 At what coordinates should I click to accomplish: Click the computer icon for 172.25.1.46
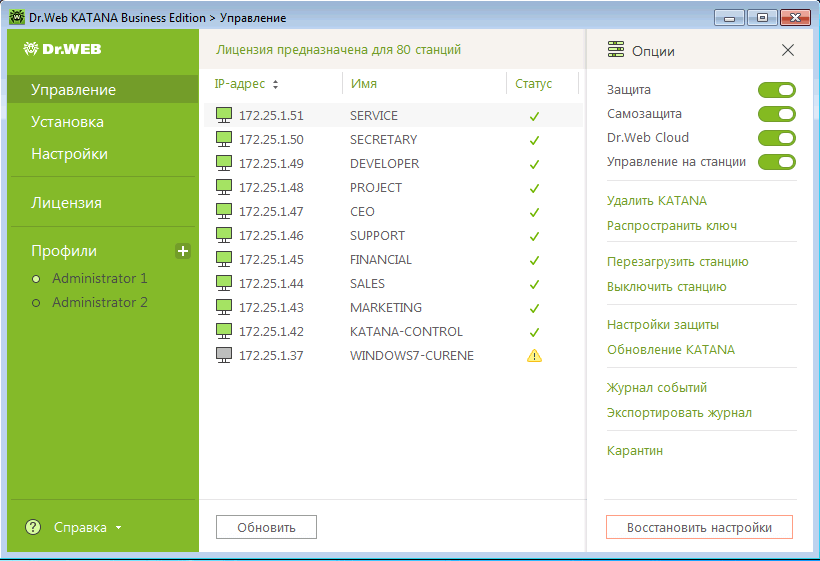224,235
